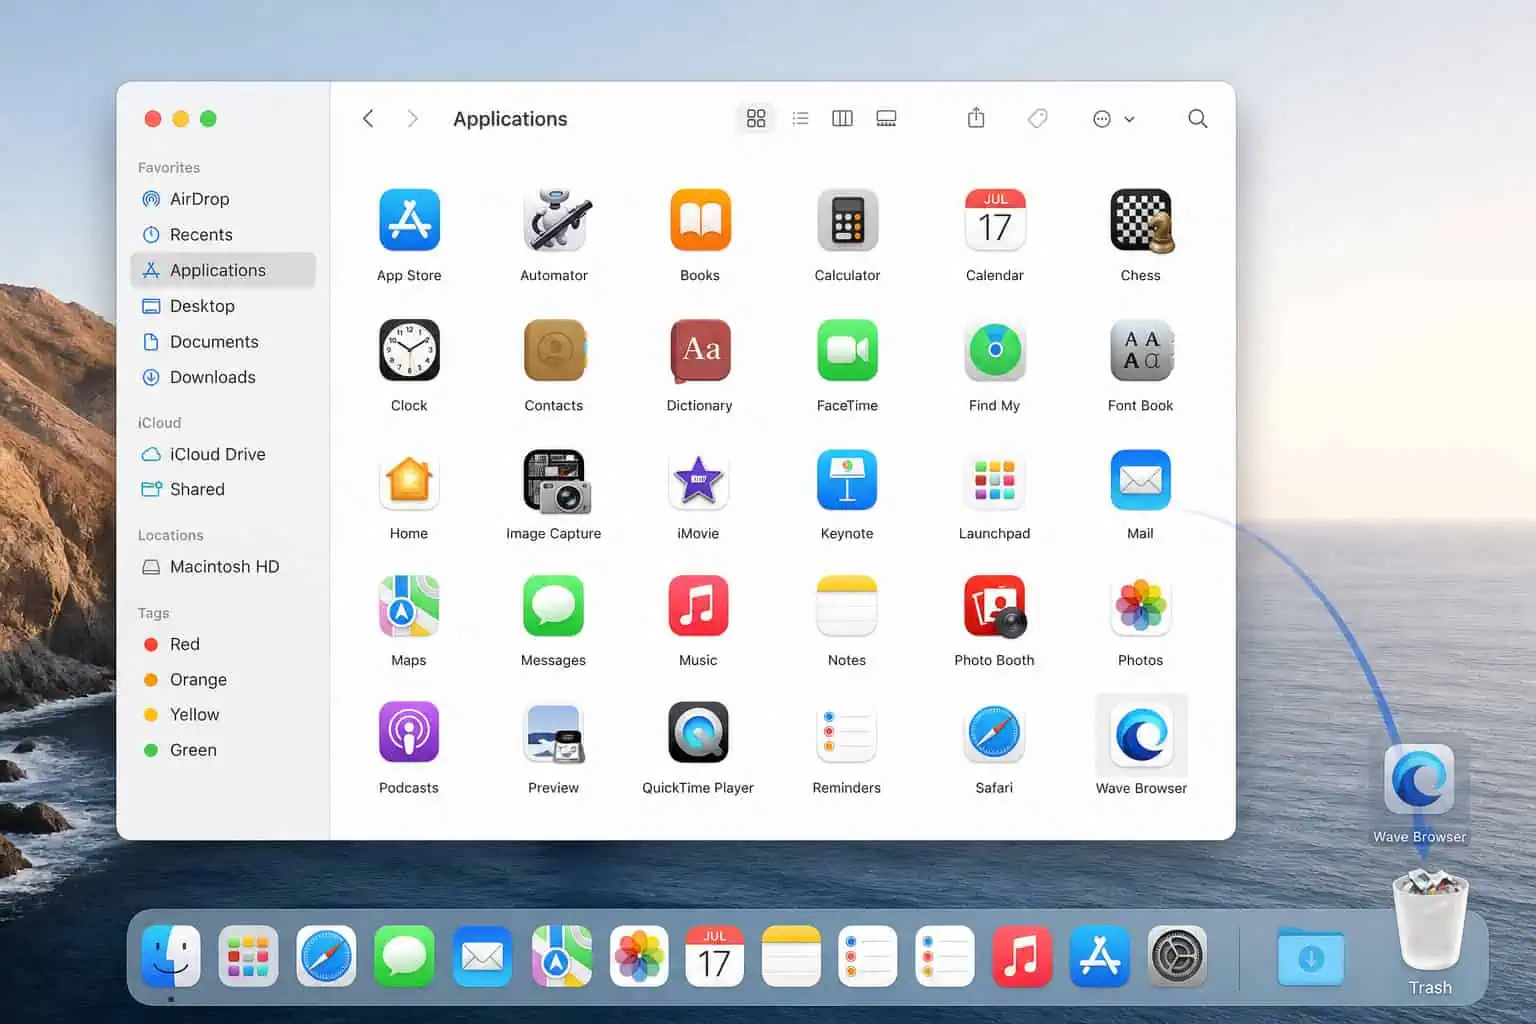Select Safari in the Applications window

[995, 733]
